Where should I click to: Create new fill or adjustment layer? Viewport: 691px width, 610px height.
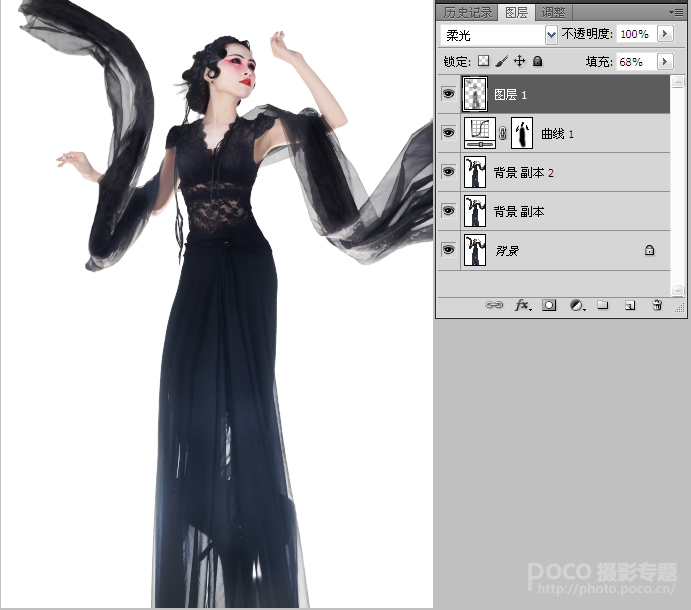577,305
